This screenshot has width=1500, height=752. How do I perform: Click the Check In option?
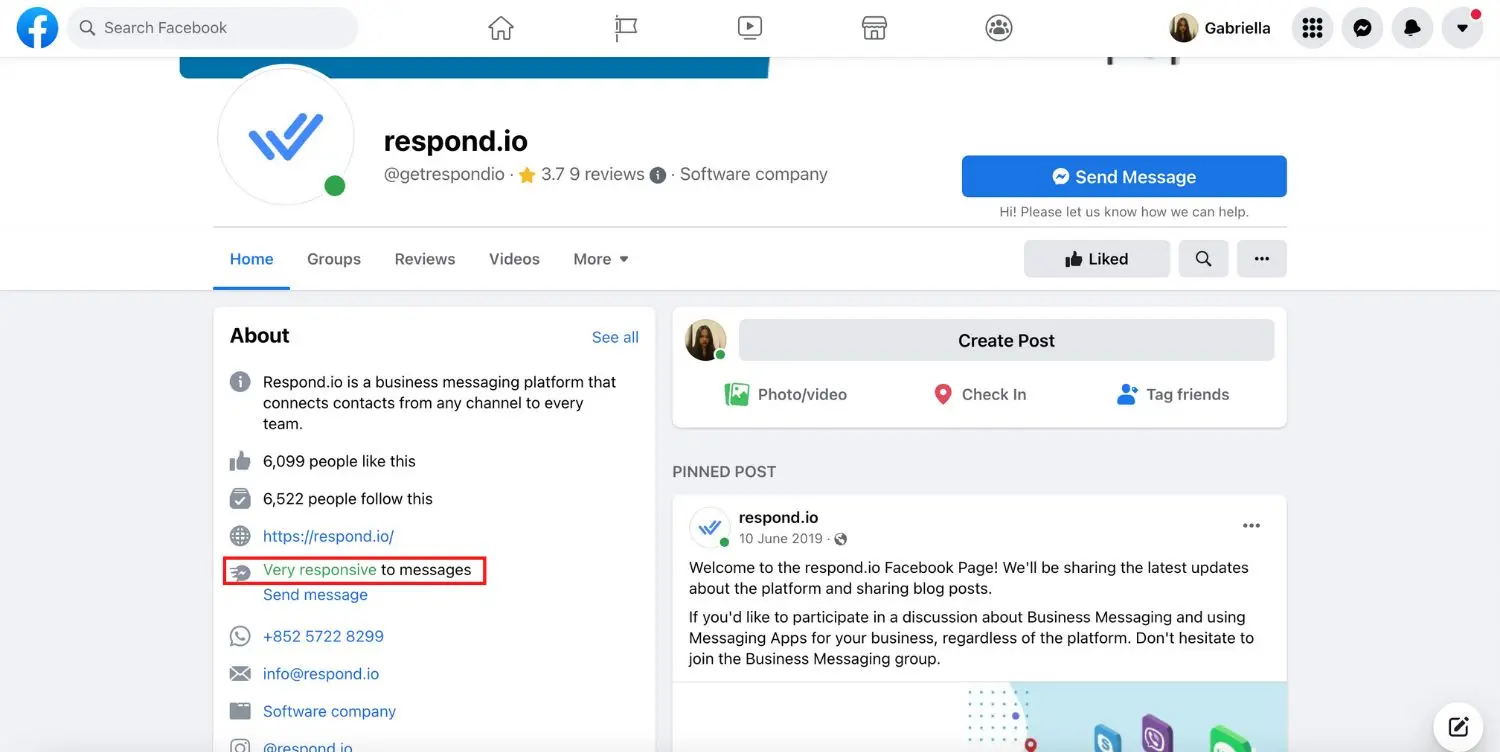click(x=979, y=394)
